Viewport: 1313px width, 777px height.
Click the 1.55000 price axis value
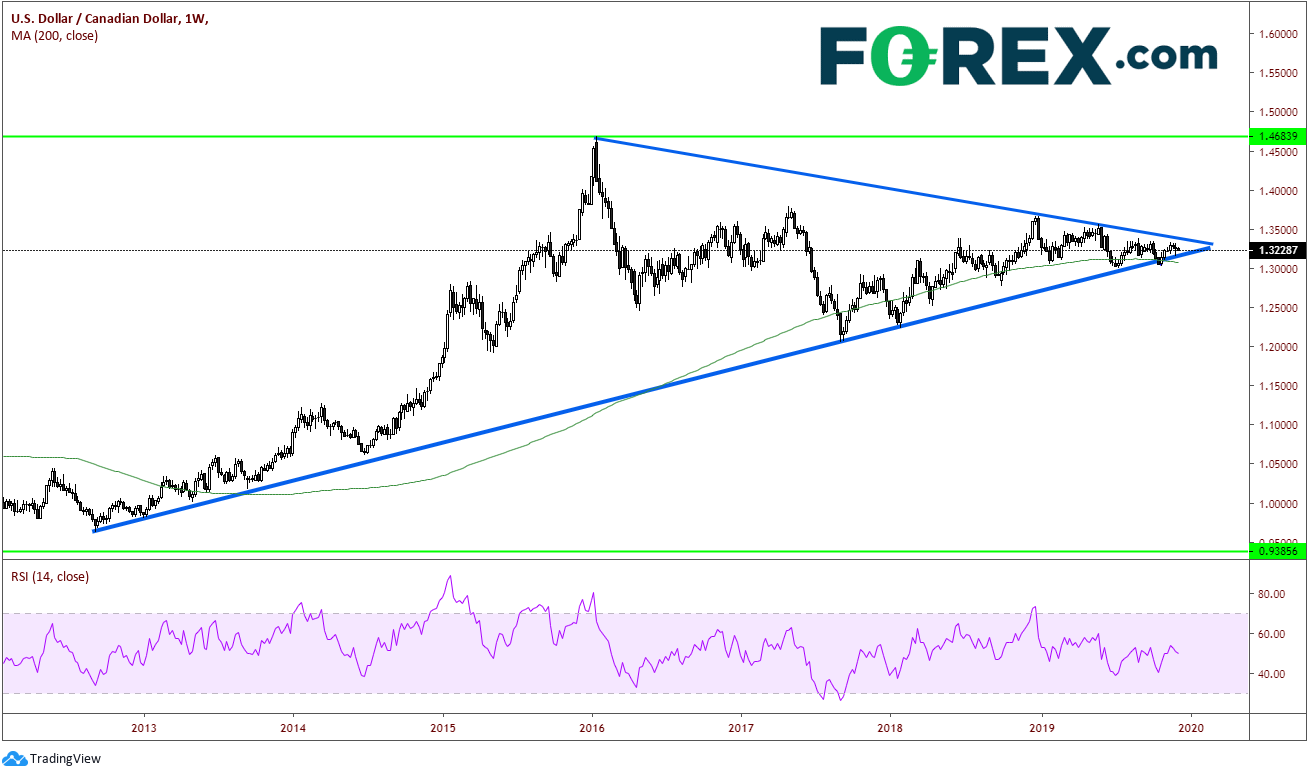[1280, 73]
